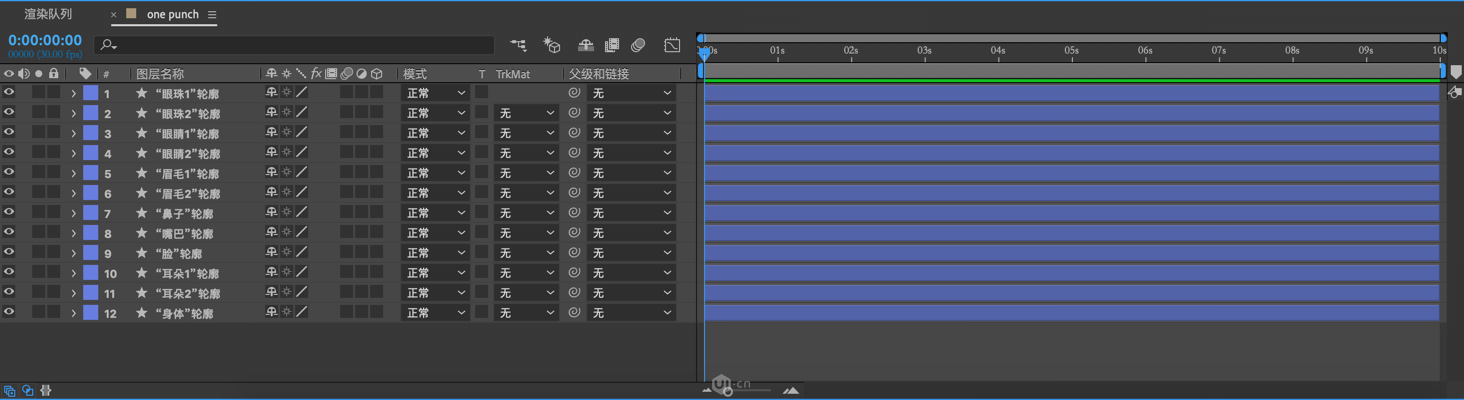Click the shy layers hide icon

[x=586, y=45]
